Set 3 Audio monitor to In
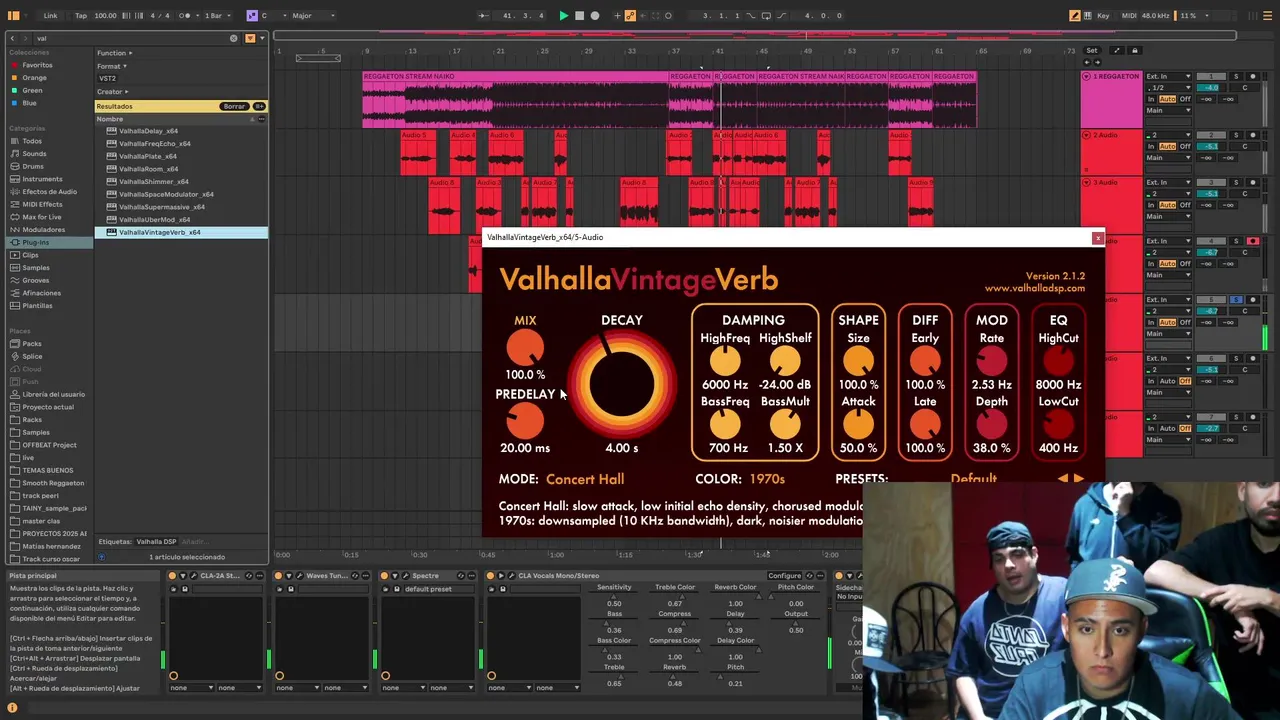 [1151, 205]
